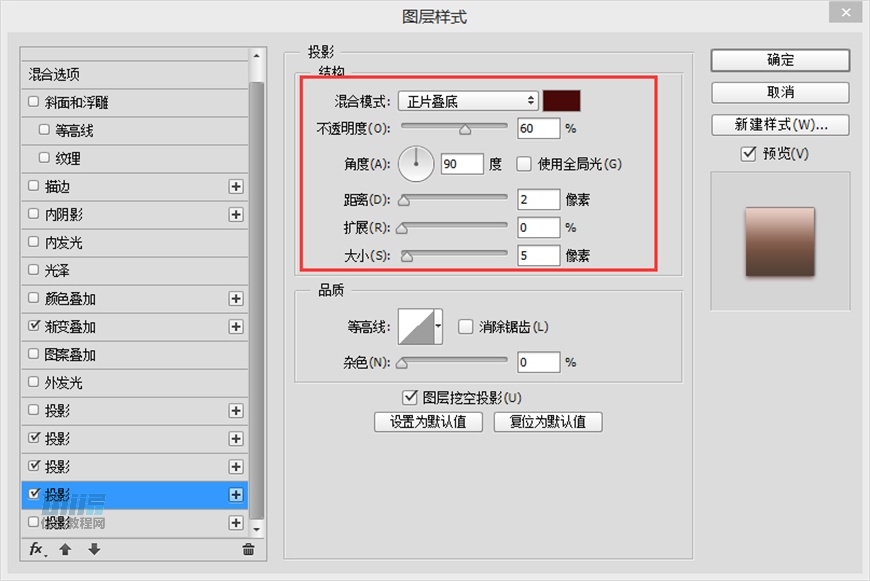The image size is (870, 581).
Task: Click the 确定 button
Action: pos(779,60)
